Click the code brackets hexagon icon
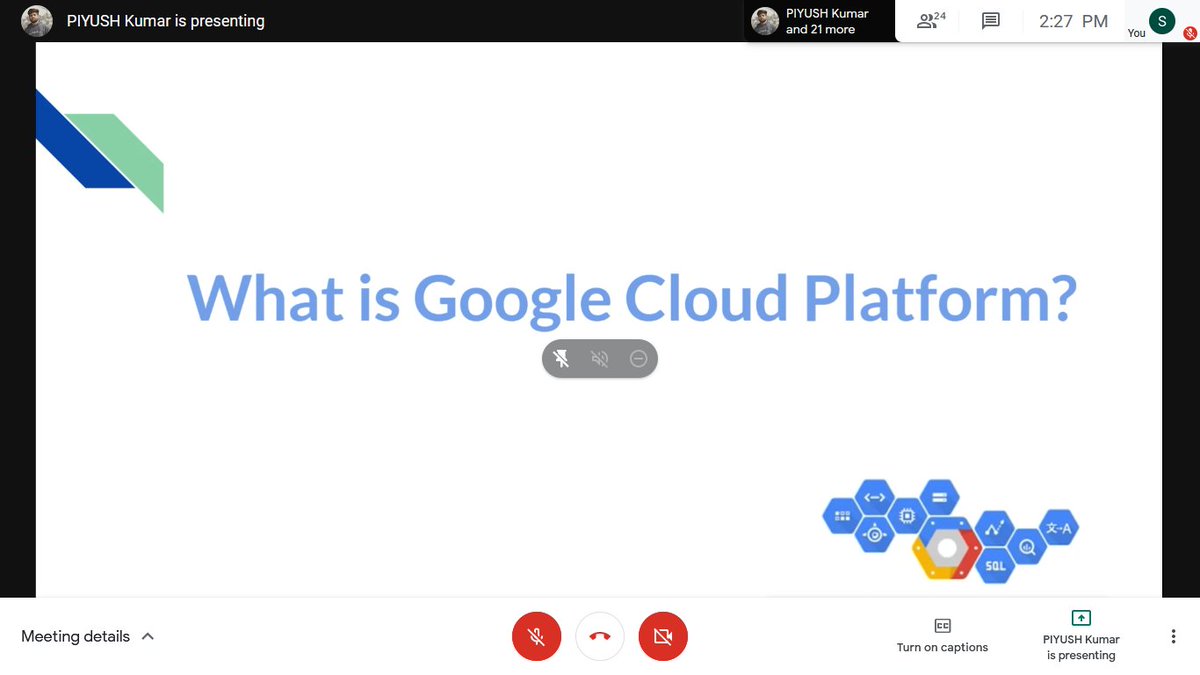This screenshot has height=675, width=1200. coord(875,497)
